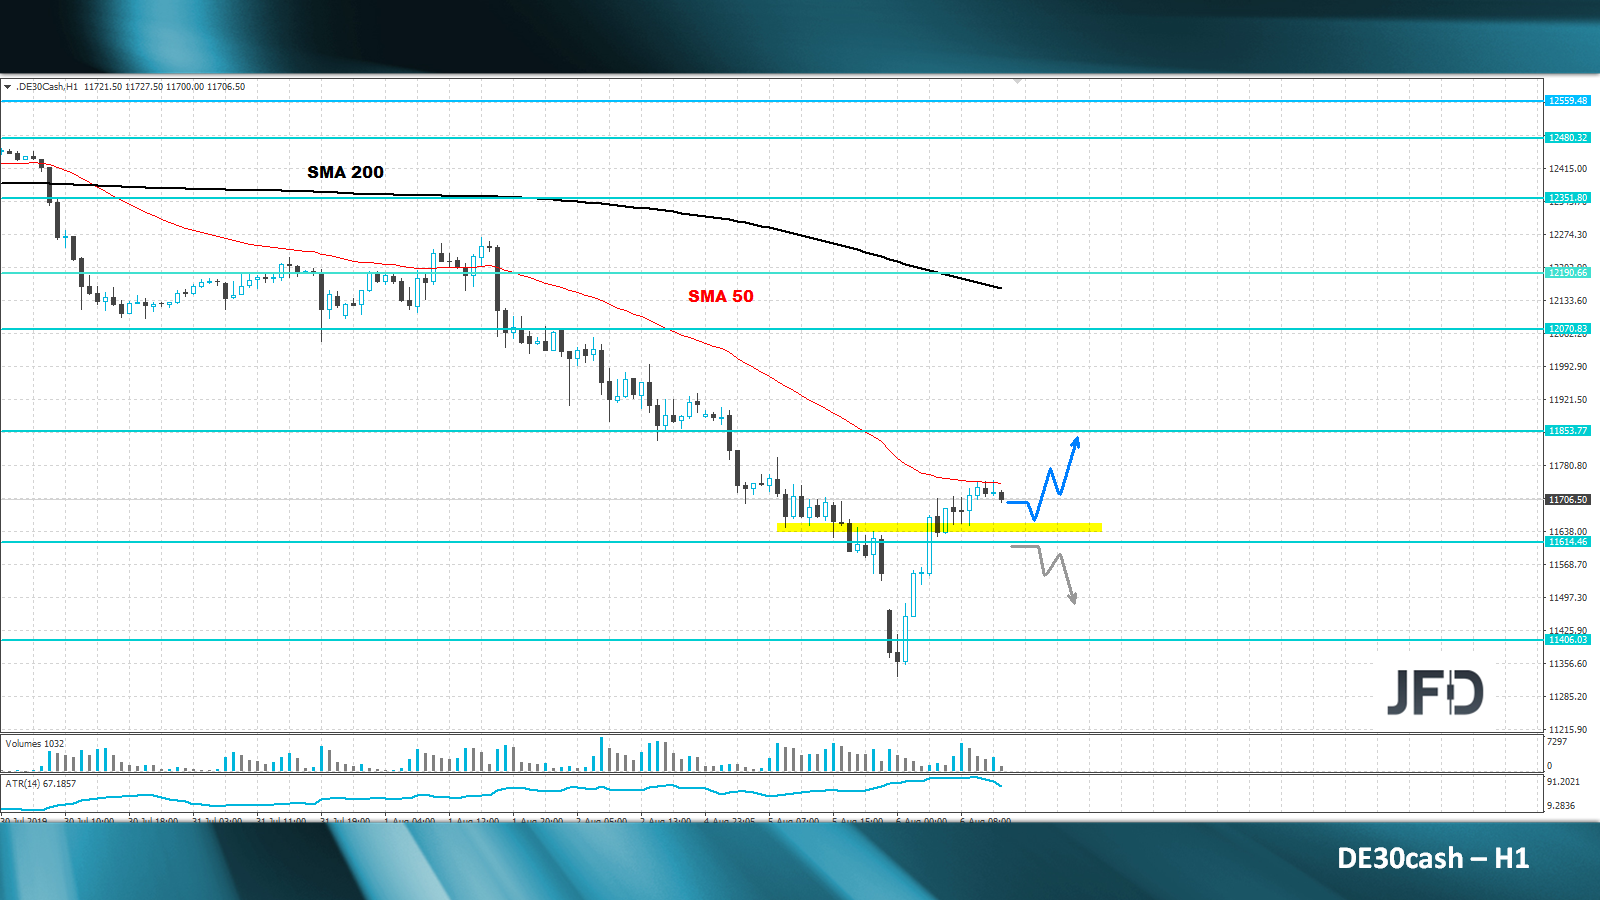The image size is (1600, 900).
Task: Click the 12190.66 price level tag
Action: point(1568,273)
